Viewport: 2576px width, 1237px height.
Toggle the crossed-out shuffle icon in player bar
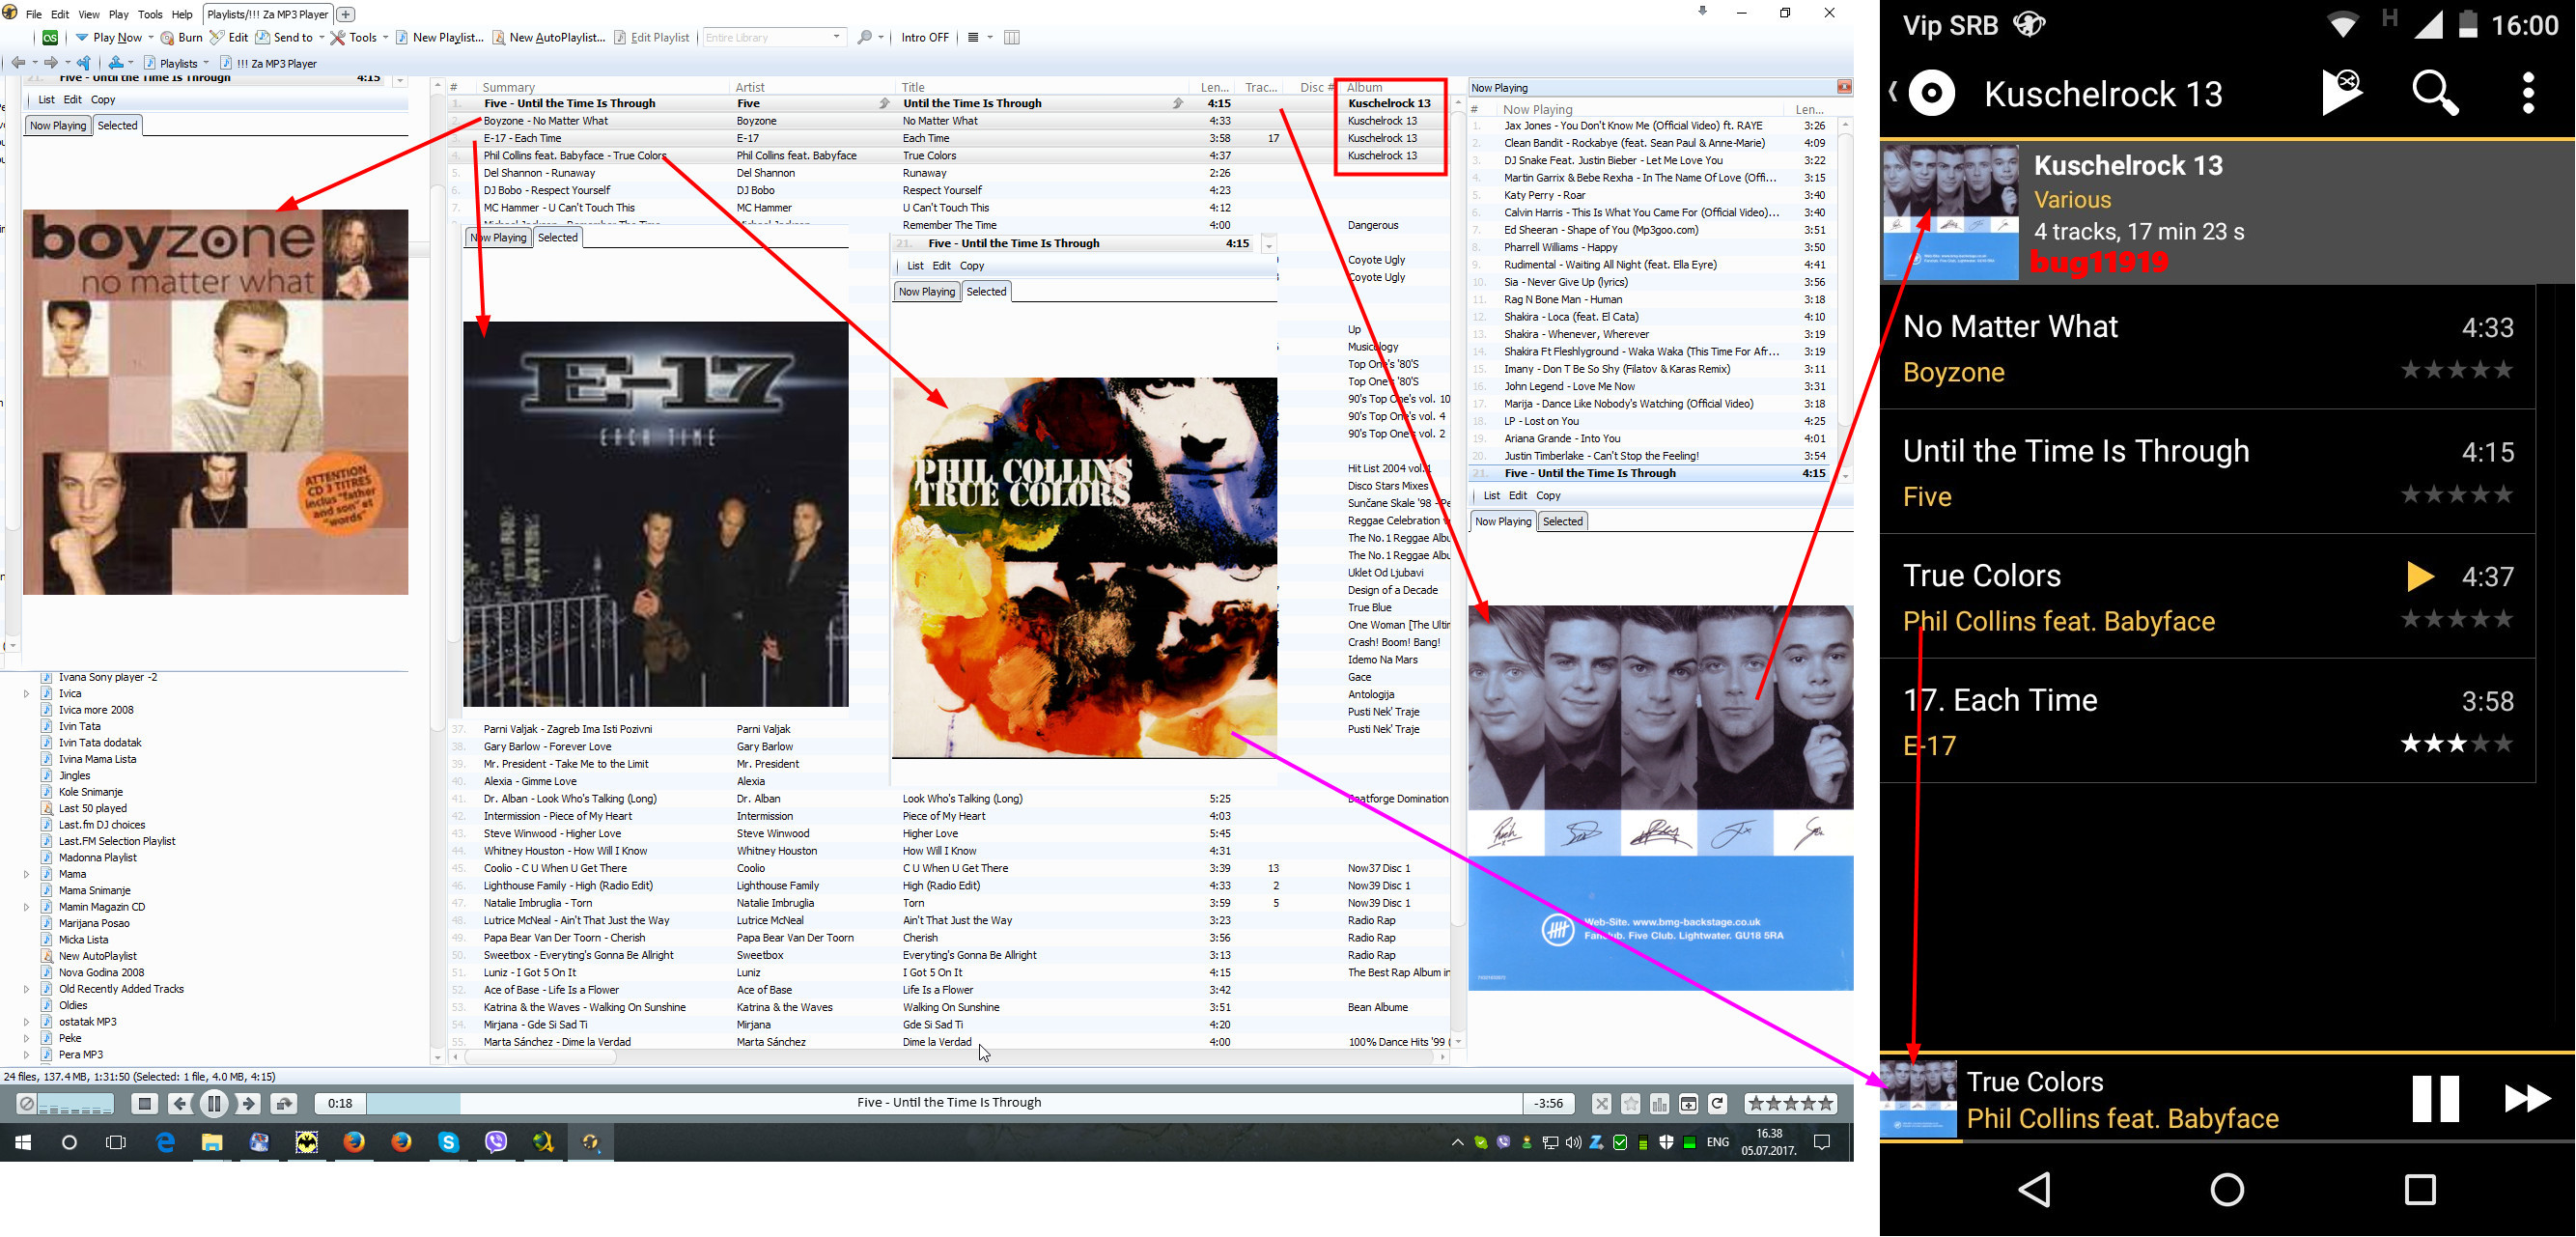[x=1601, y=1104]
